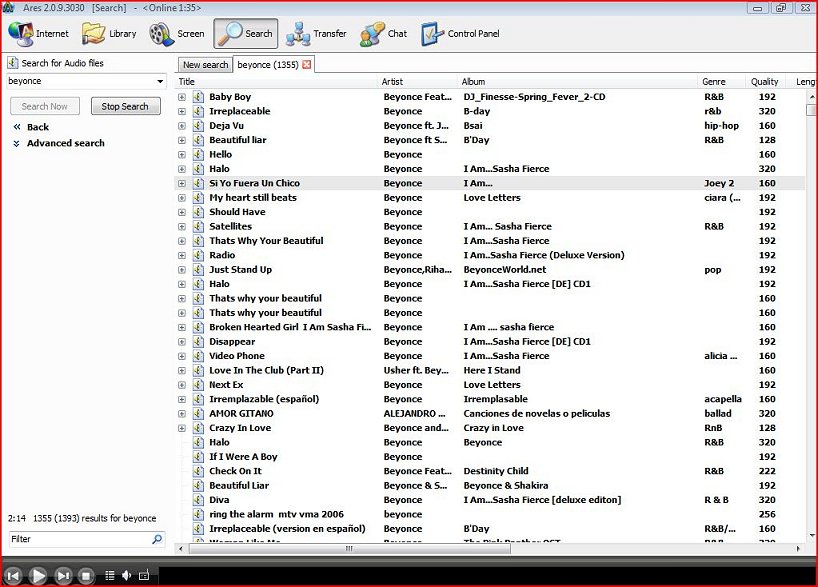Switch to the Screen media view

(177, 34)
